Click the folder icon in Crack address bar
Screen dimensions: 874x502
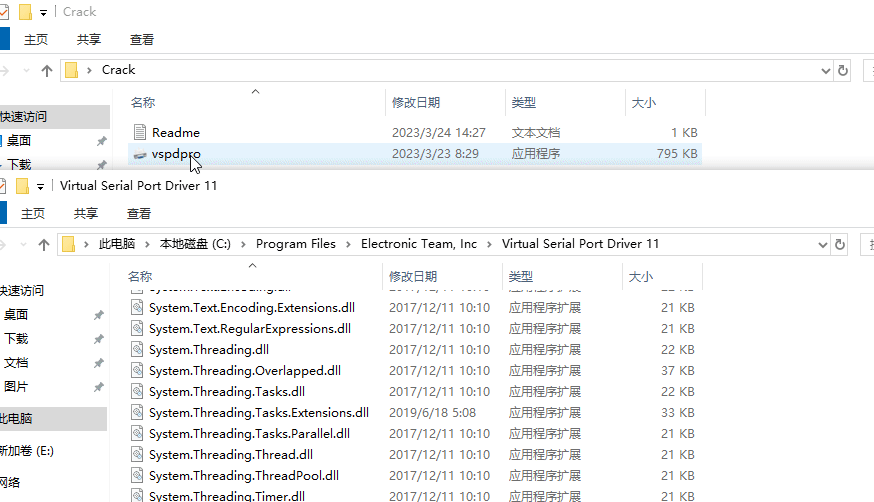[x=71, y=70]
